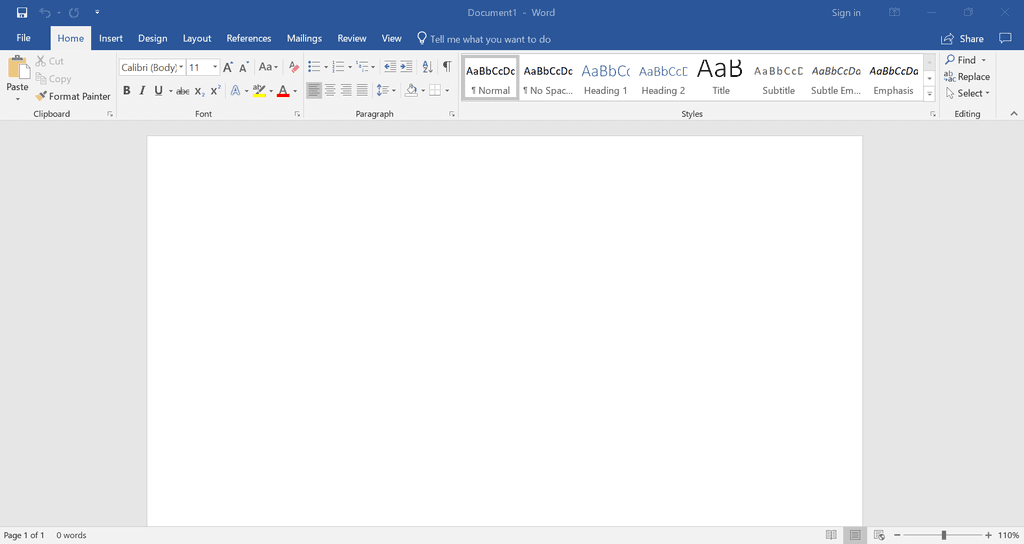Click the Sort A-Z icon

[x=427, y=67]
